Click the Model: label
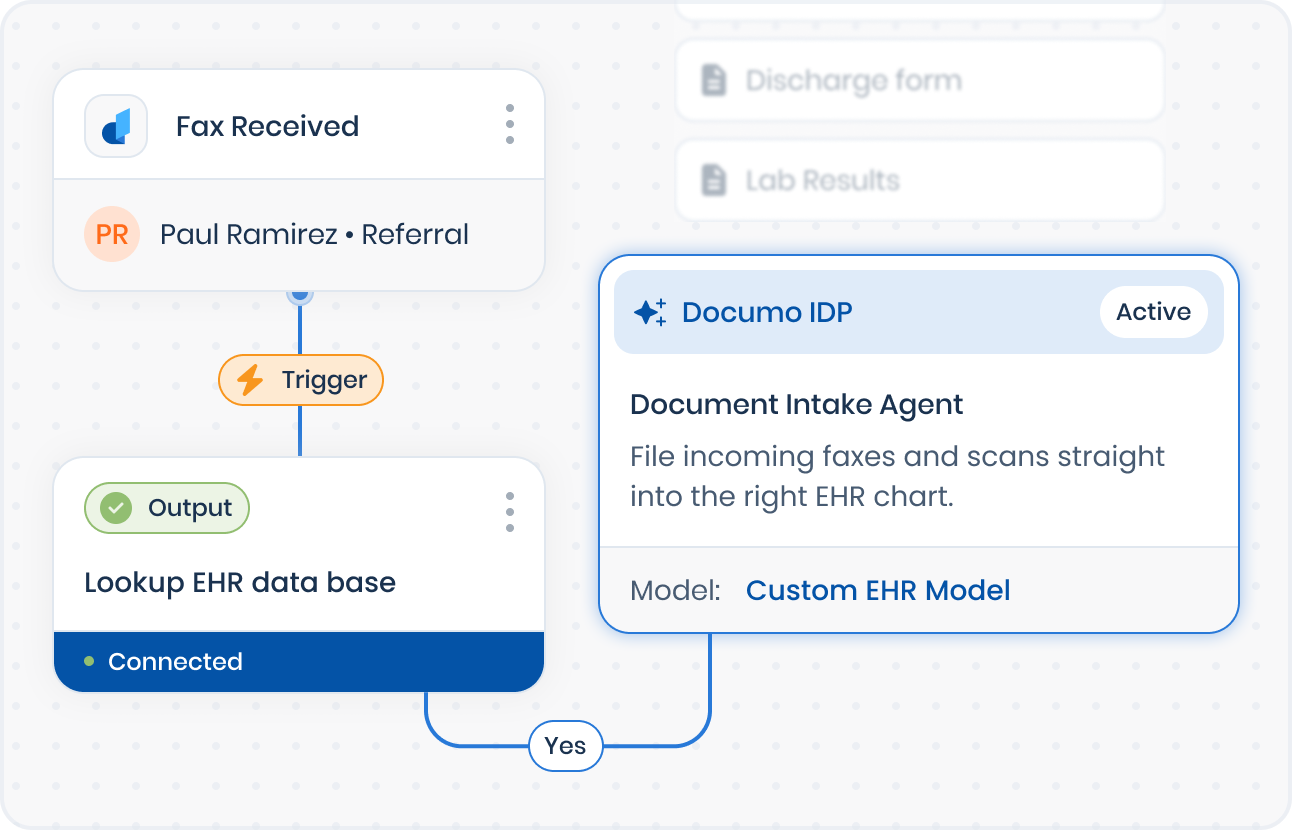 [x=675, y=590]
